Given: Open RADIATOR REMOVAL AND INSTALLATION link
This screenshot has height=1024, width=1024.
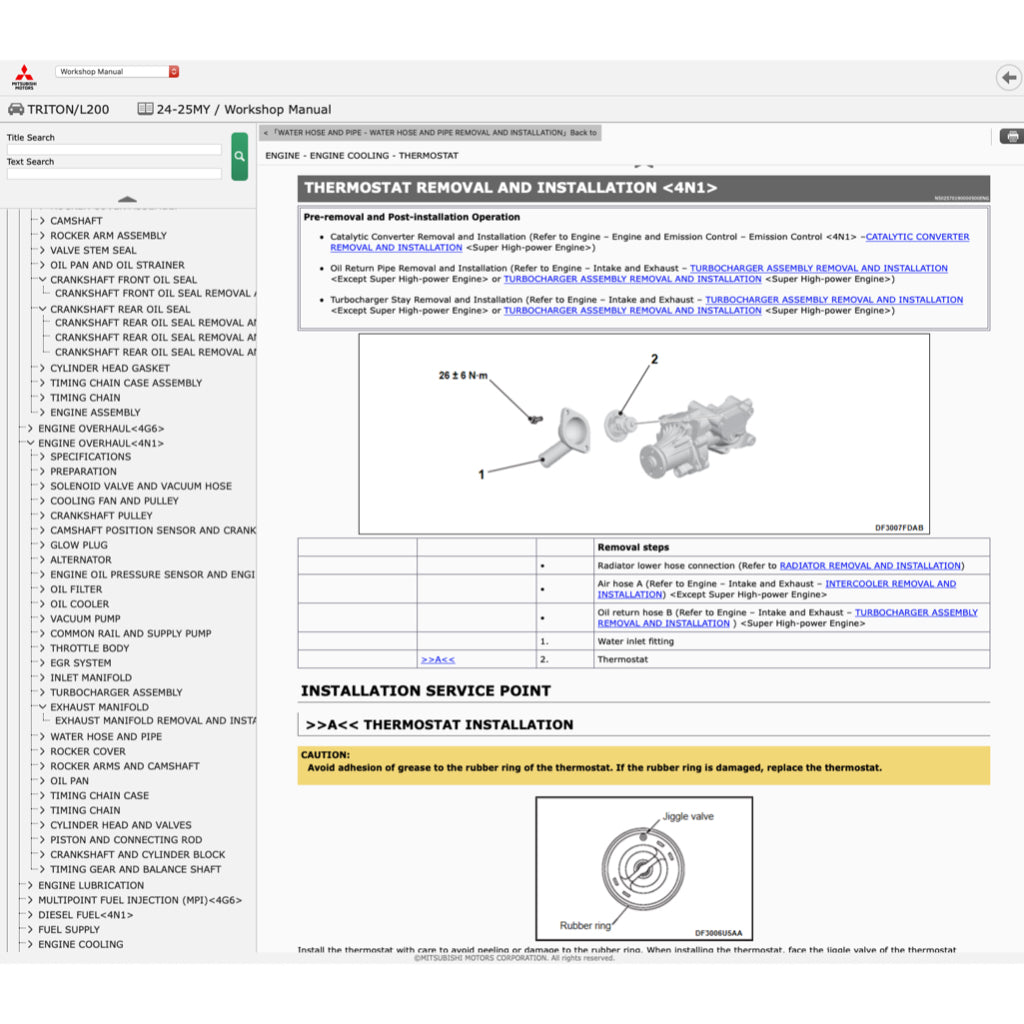Looking at the screenshot, I should [869, 566].
